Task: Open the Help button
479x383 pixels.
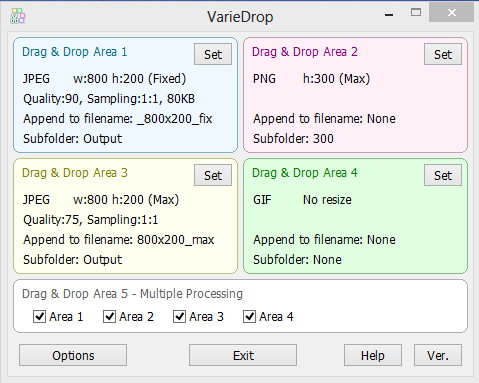Action: [x=373, y=355]
